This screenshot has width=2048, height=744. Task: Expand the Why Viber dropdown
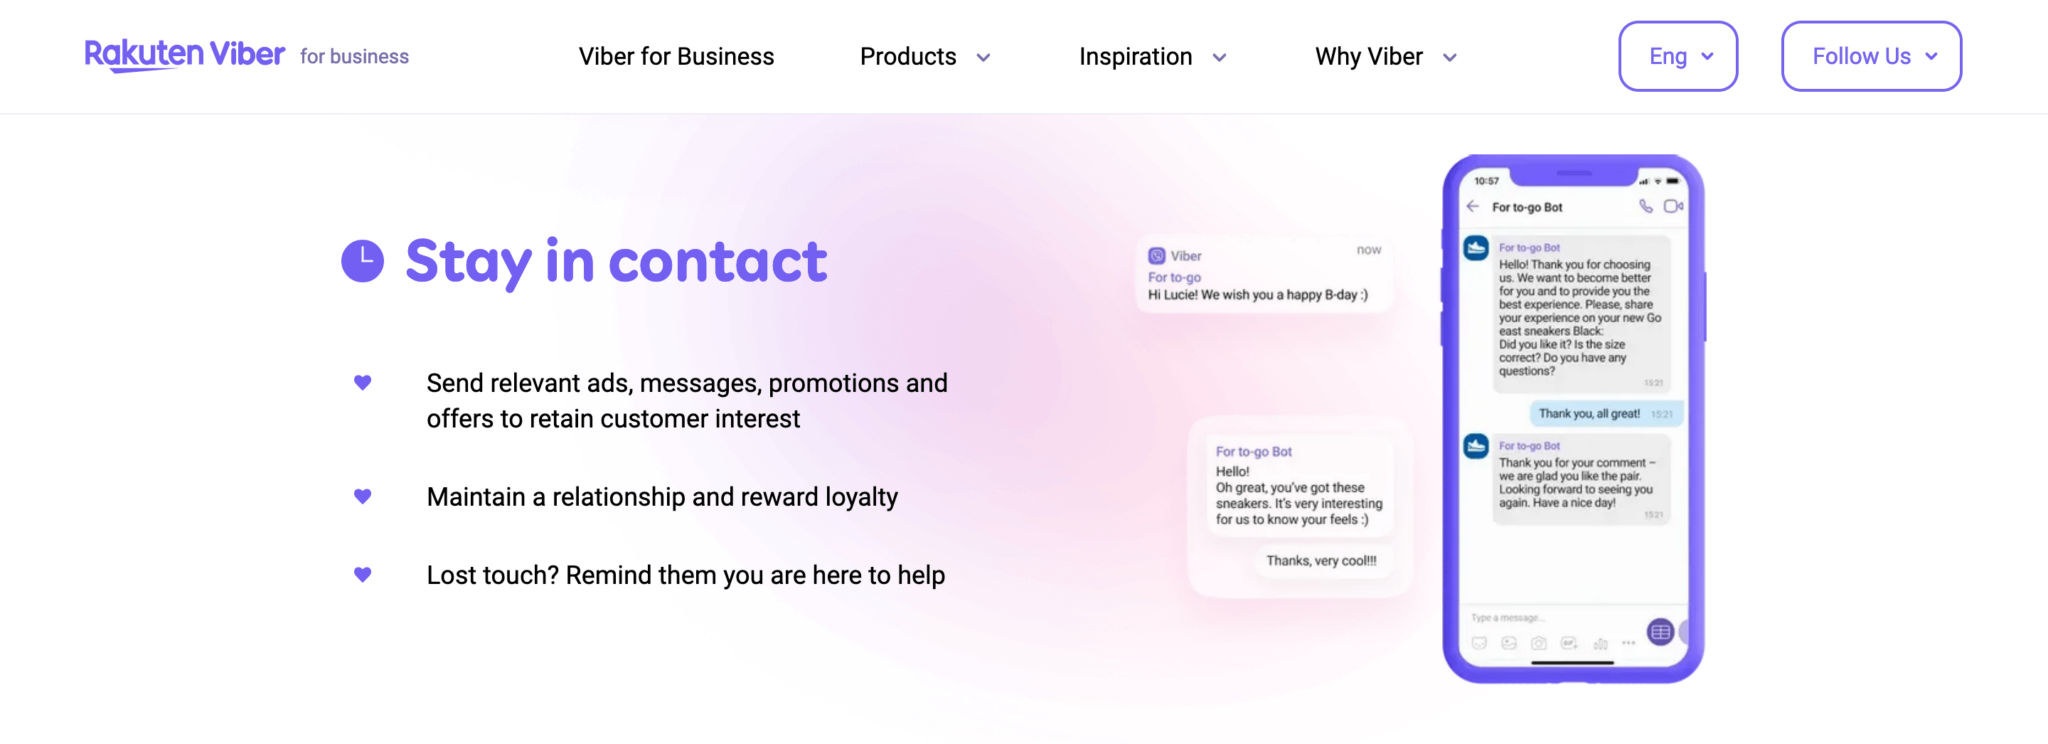coord(1384,57)
